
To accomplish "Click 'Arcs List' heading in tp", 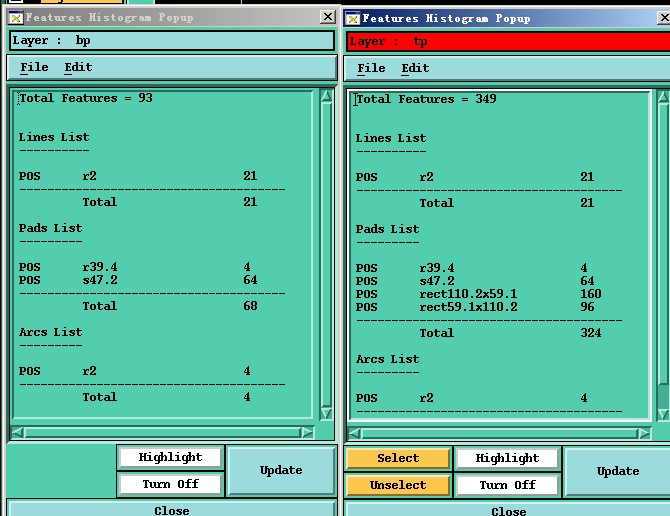I will tap(387, 359).
